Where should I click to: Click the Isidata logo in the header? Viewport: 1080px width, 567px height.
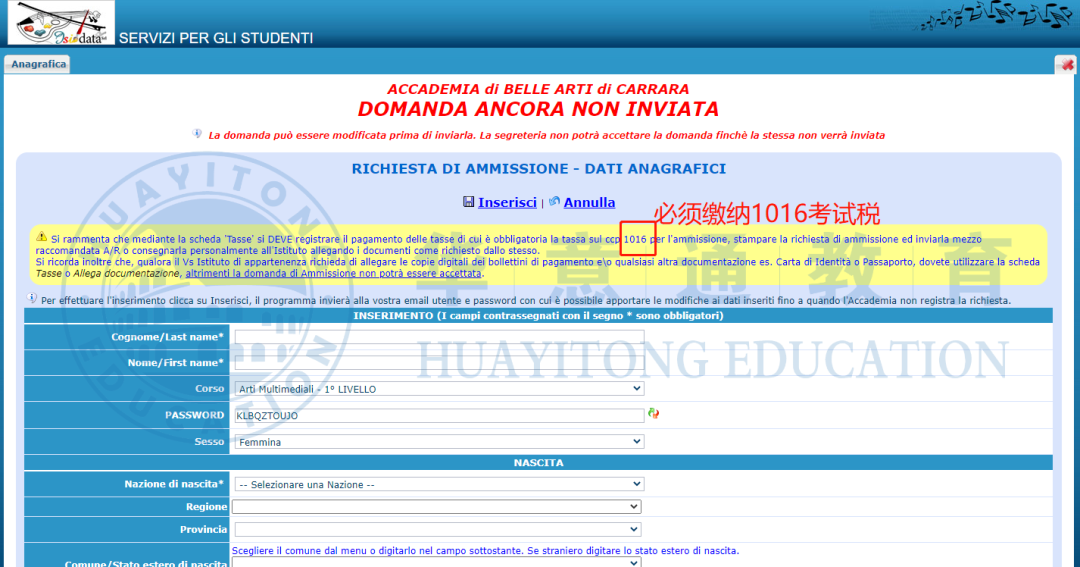click(x=61, y=23)
